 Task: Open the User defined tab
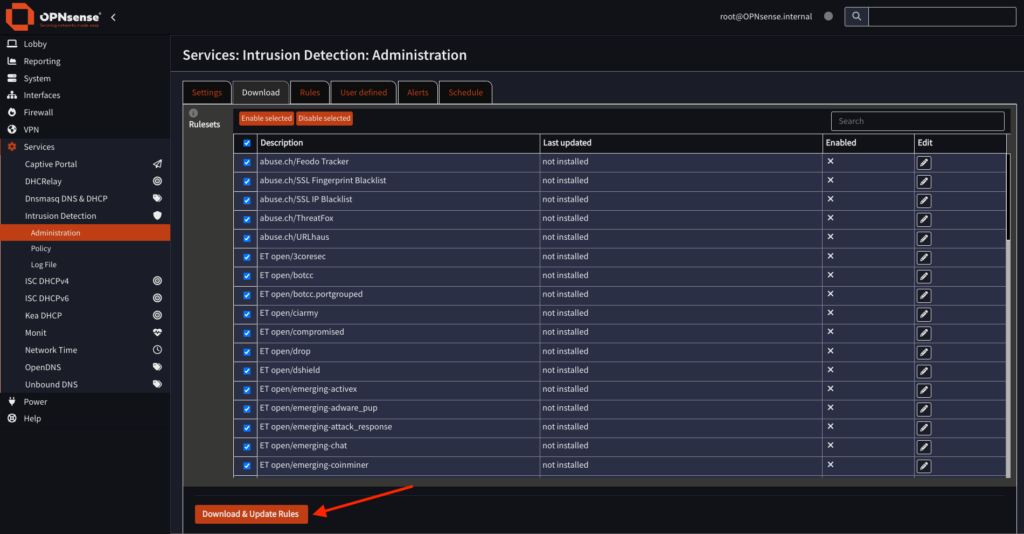coord(363,93)
